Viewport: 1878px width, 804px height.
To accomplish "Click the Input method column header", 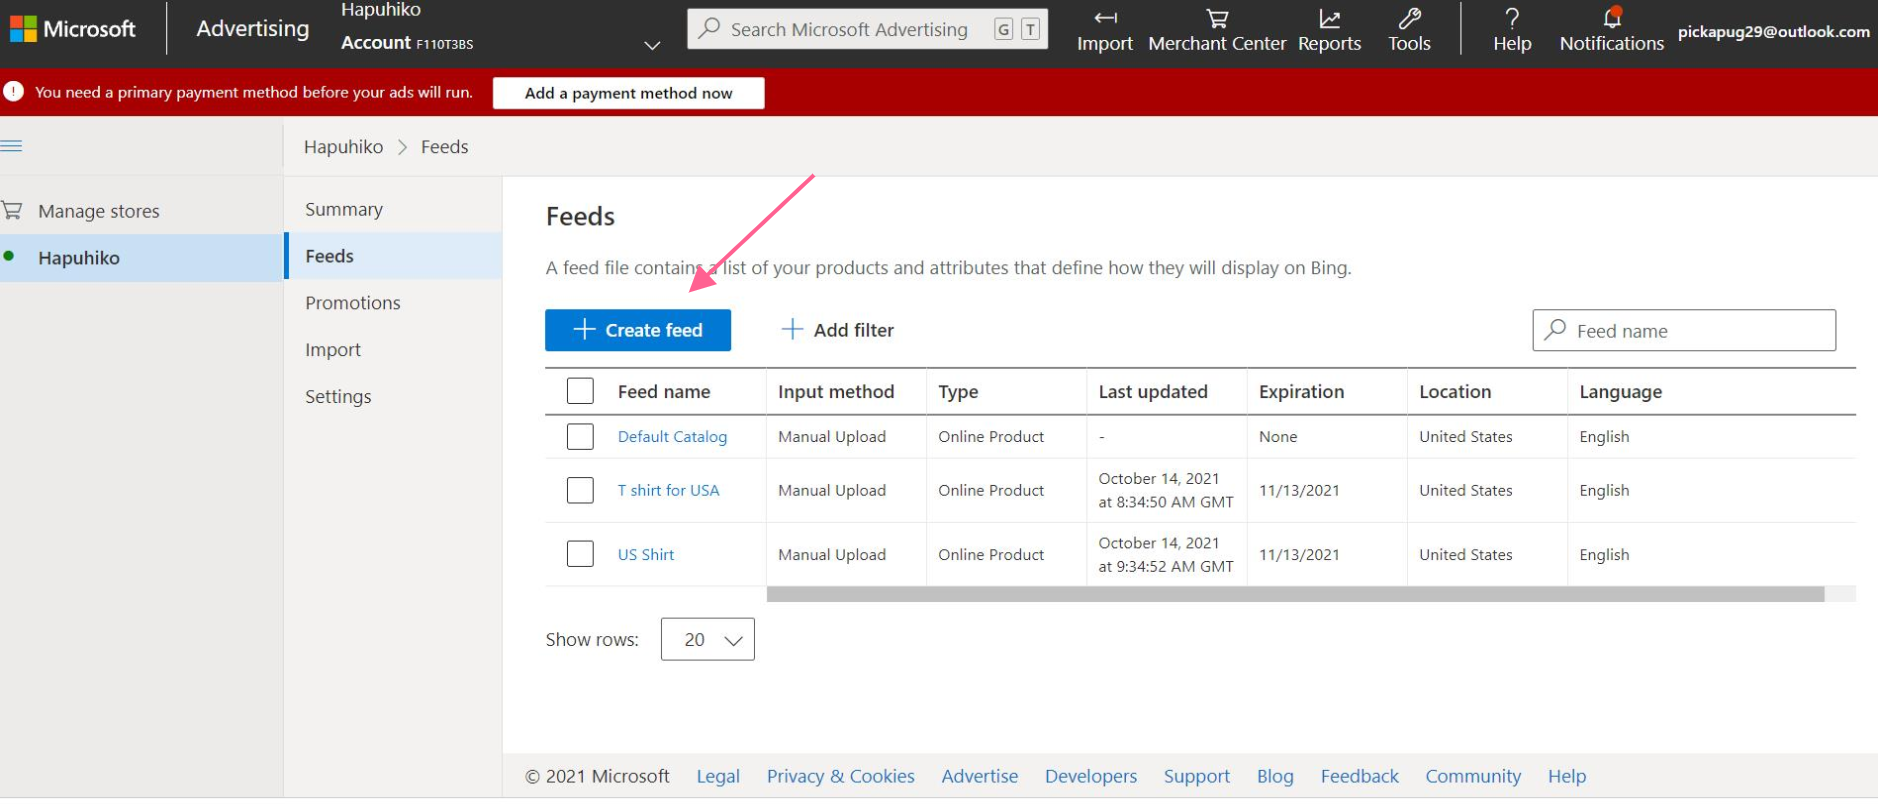I will [x=836, y=392].
